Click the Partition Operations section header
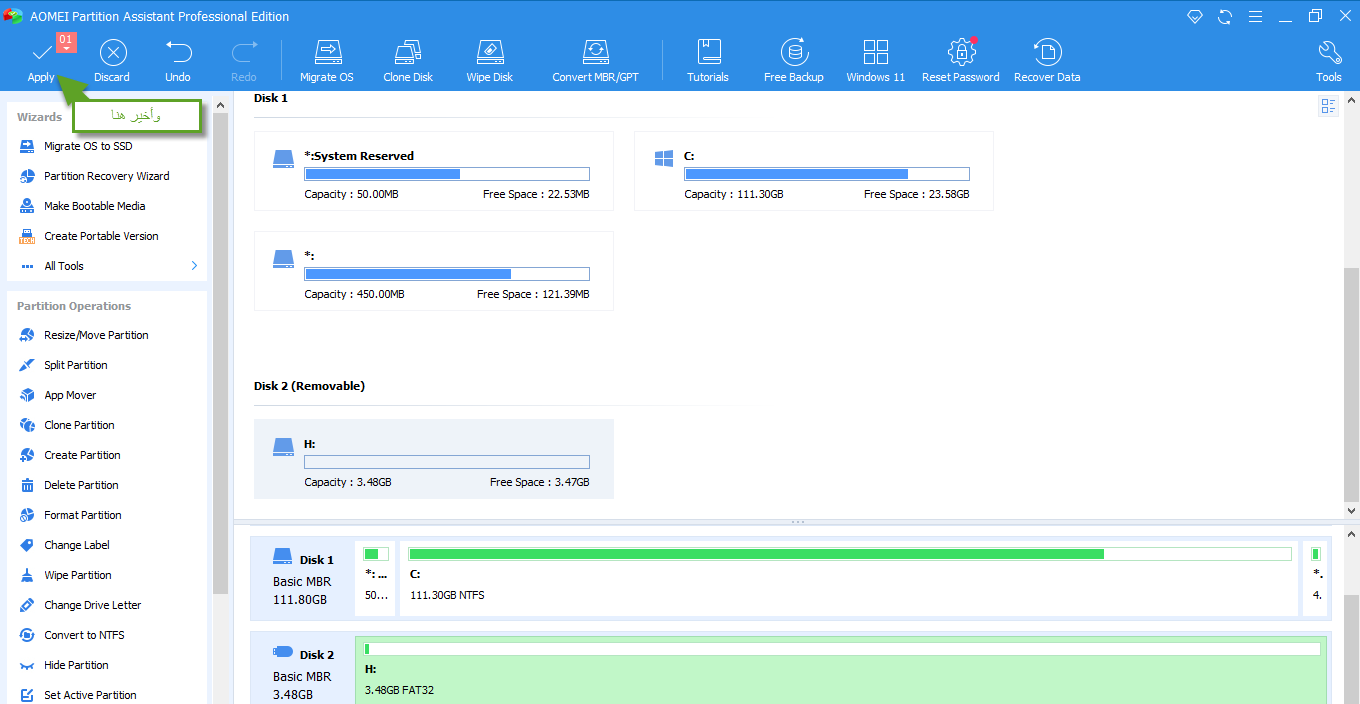The image size is (1360, 704). (74, 306)
